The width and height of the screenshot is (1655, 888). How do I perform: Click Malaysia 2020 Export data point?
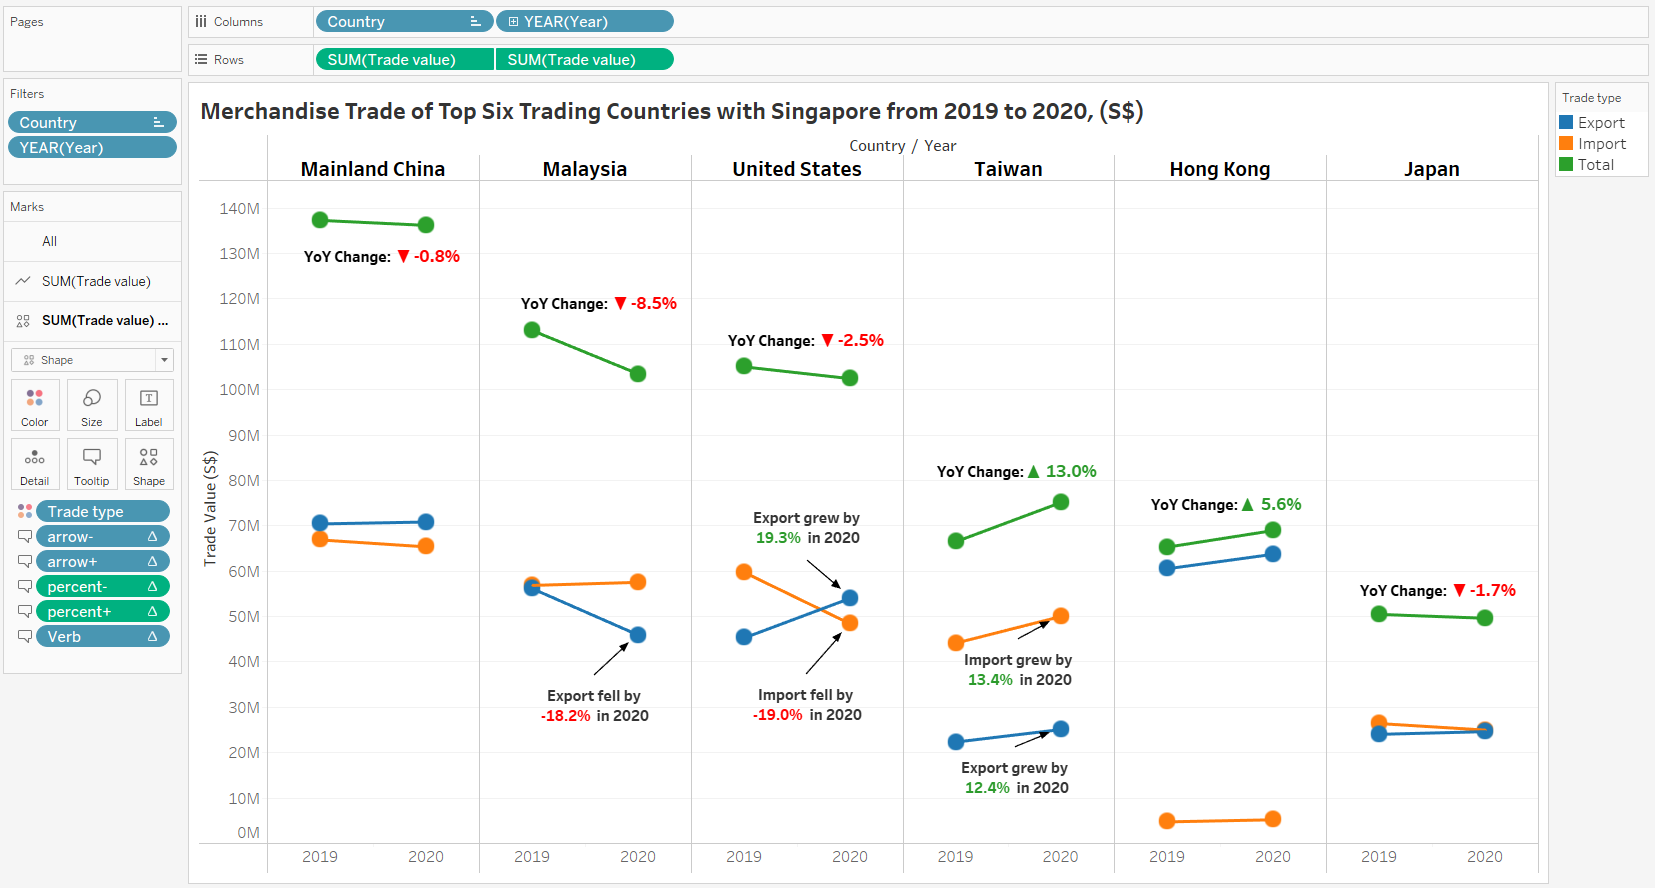pos(638,635)
